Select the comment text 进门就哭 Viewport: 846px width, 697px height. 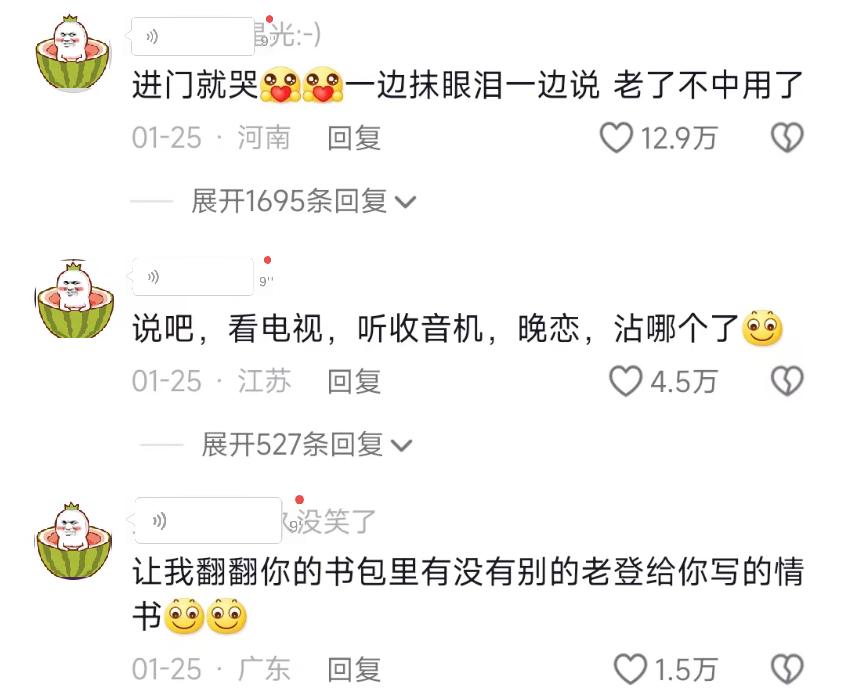195,85
